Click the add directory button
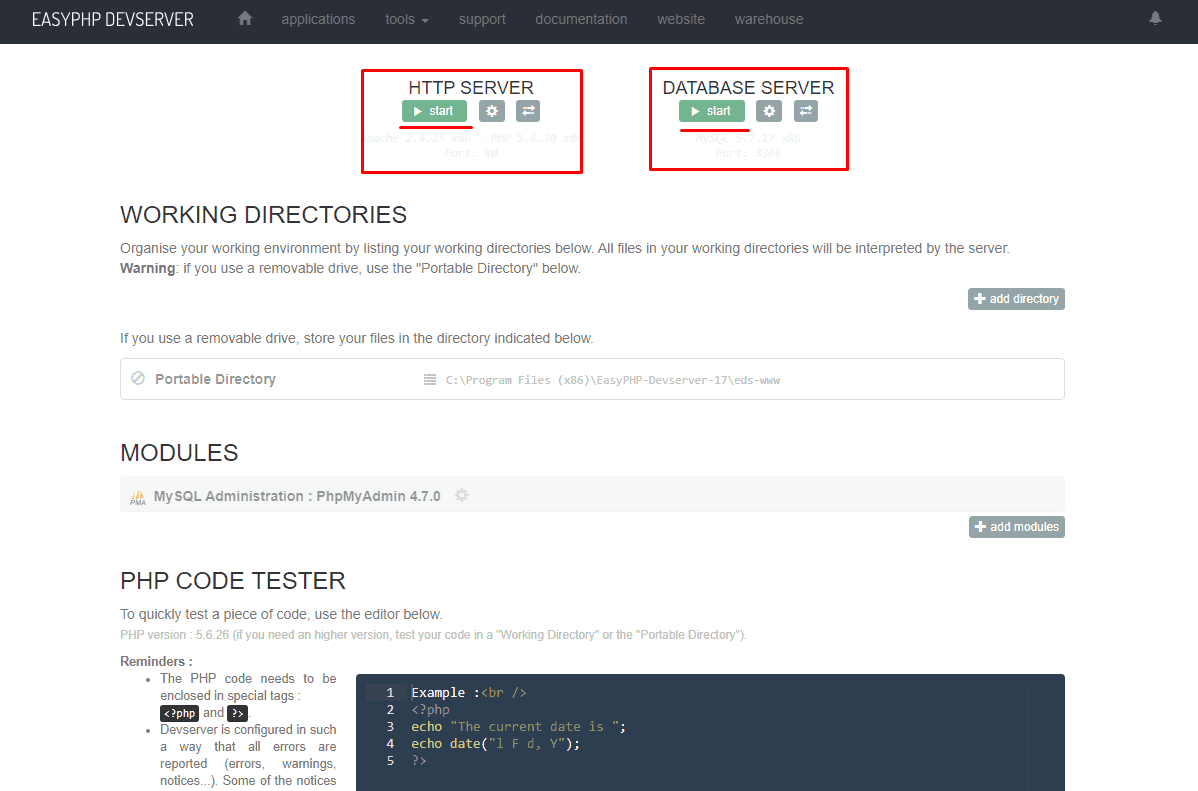 [x=1016, y=298]
